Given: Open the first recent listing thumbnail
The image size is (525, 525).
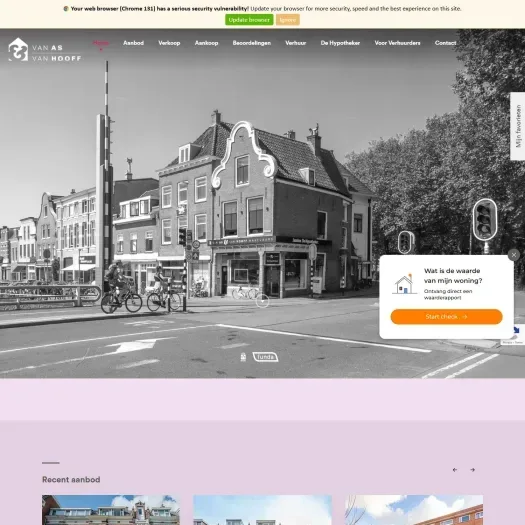Looking at the screenshot, I should (x=111, y=510).
